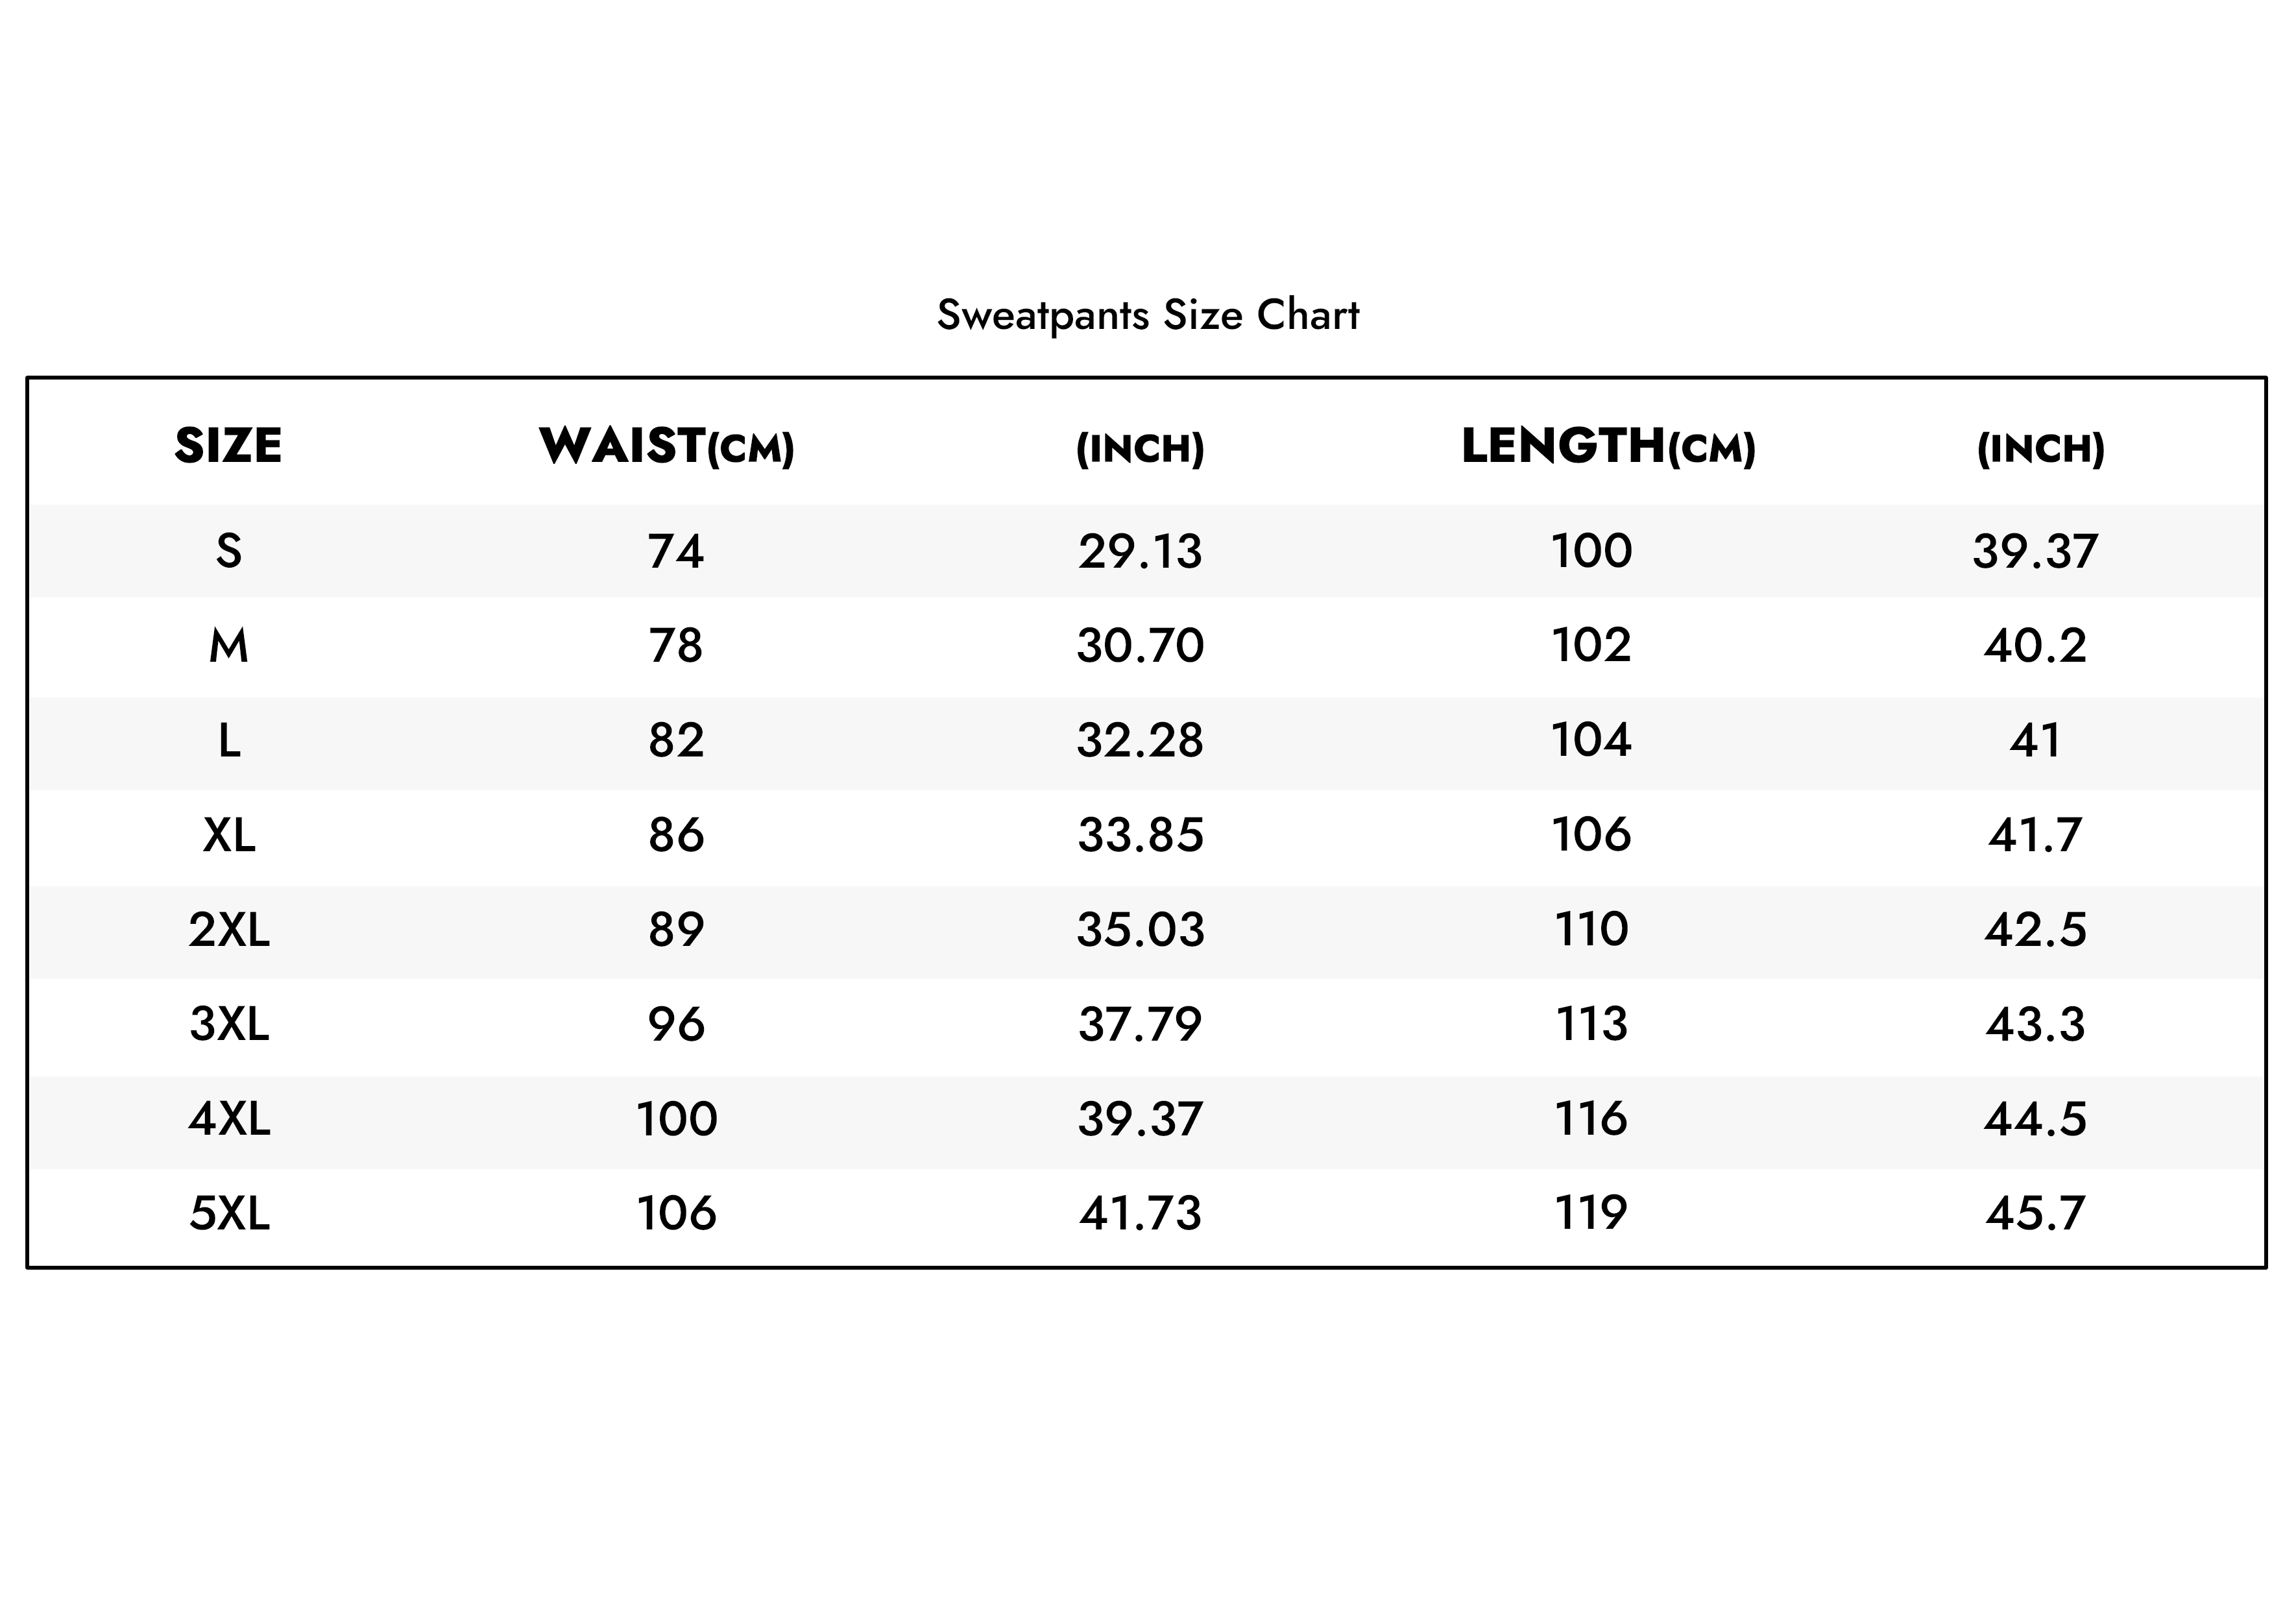Screen dimensions: 2296x1609
Task: Click waist inch value 35.03
Action: pos(1140,930)
